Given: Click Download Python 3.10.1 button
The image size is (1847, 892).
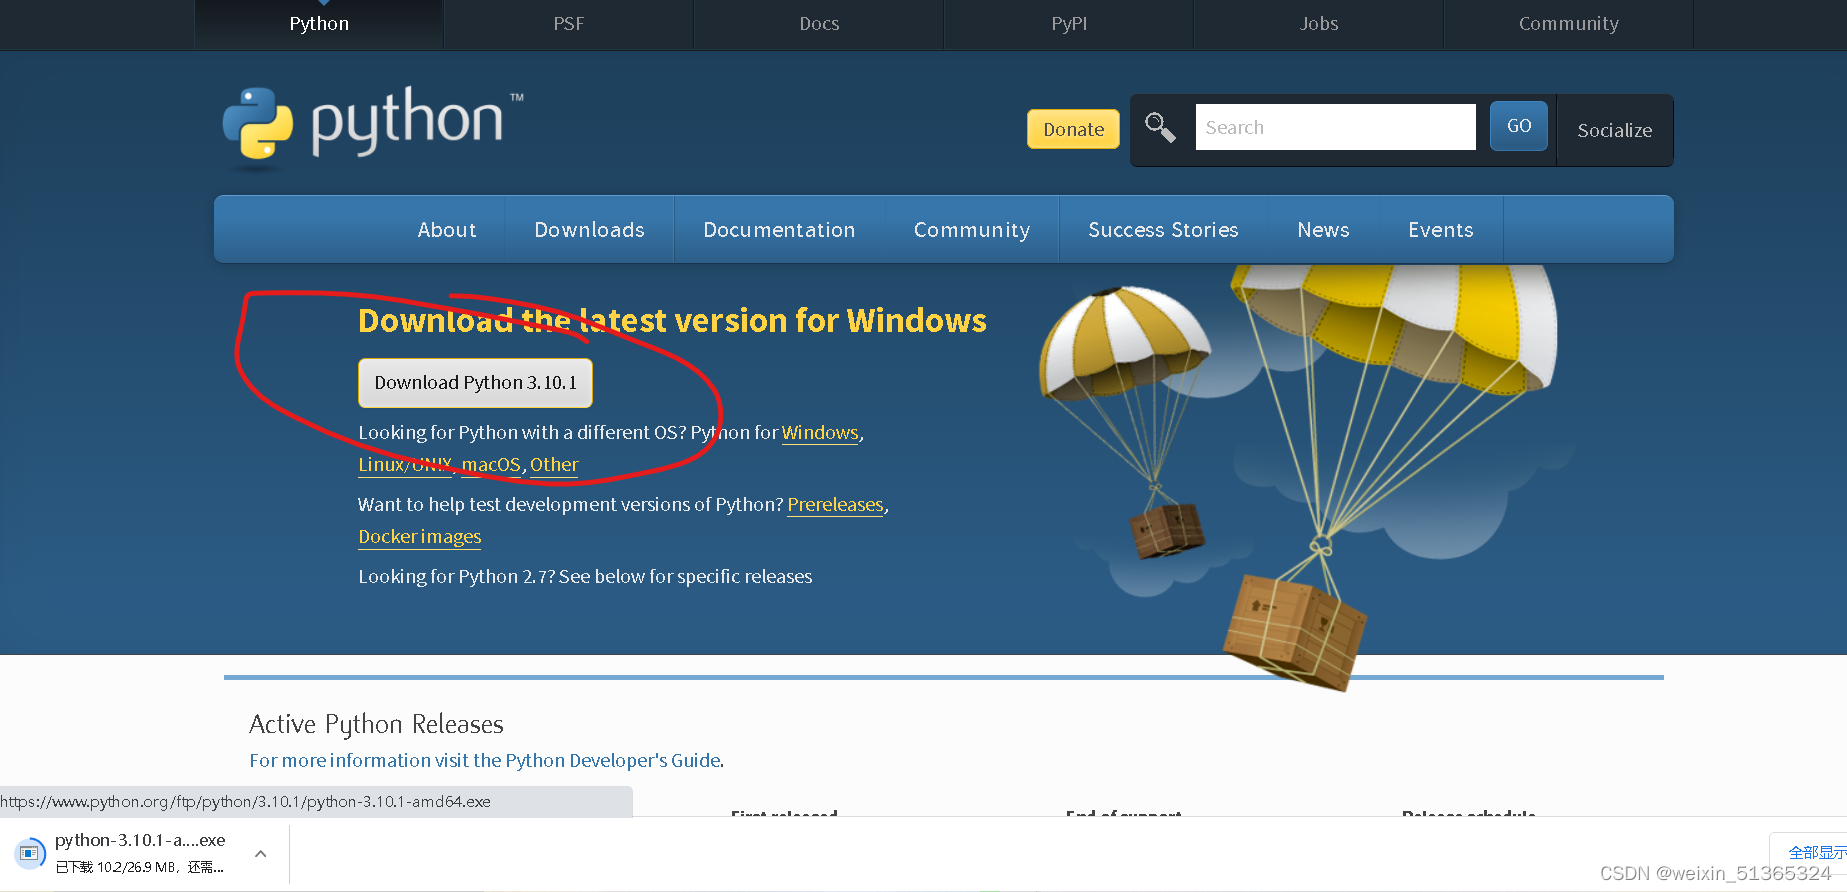Looking at the screenshot, I should [x=475, y=383].
